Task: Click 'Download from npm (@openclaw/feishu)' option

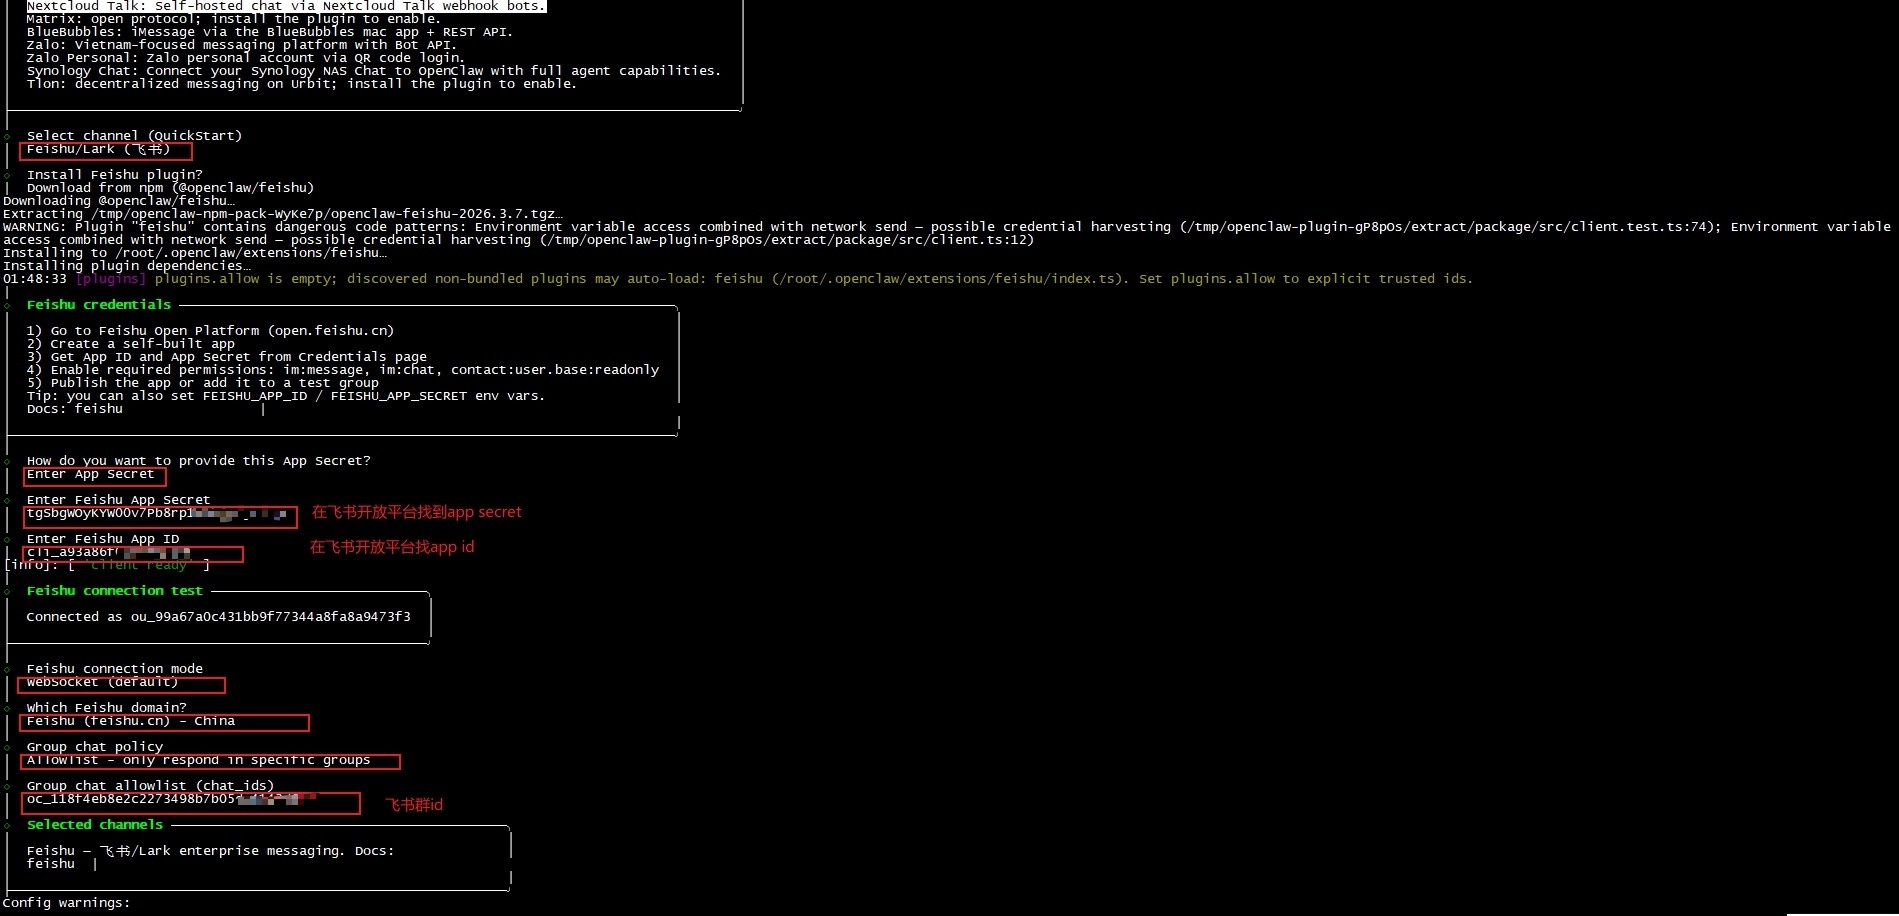Action: [x=170, y=188]
